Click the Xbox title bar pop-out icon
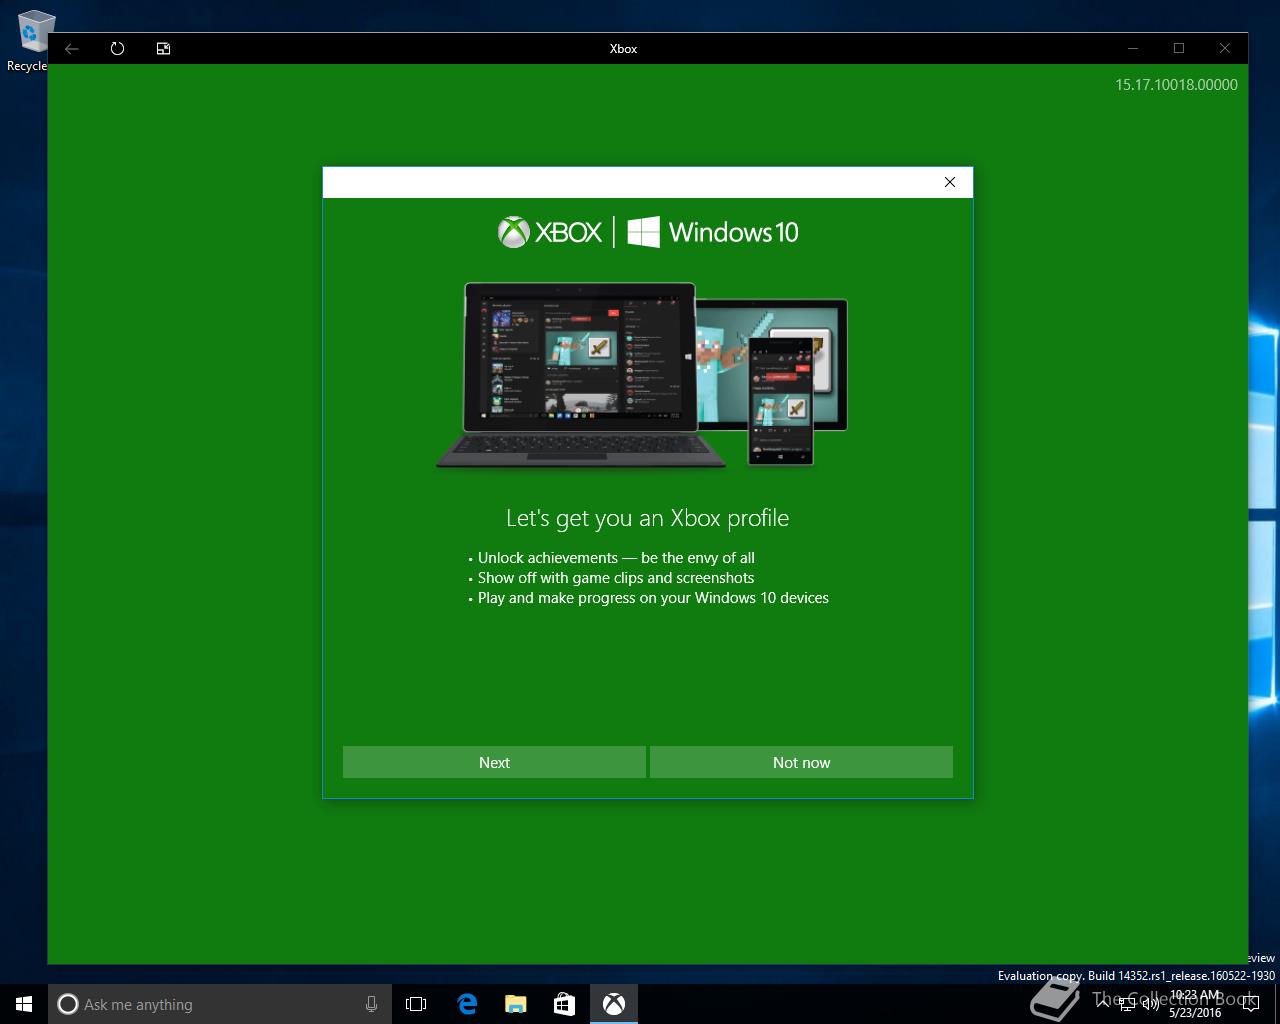The image size is (1280, 1024). coord(163,48)
